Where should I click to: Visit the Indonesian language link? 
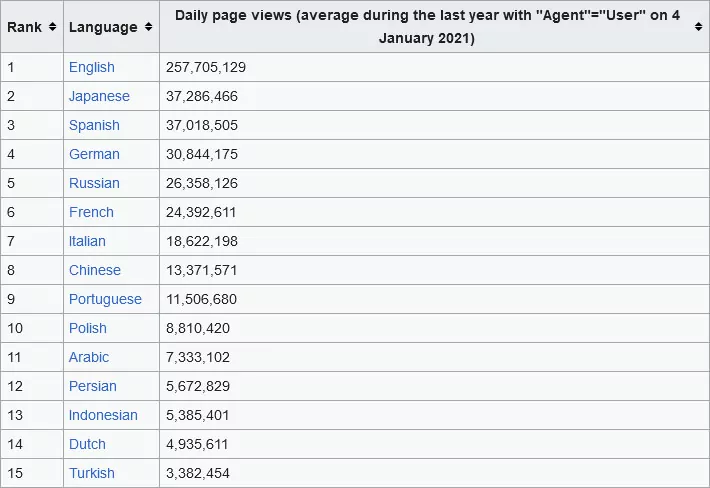[x=103, y=415]
